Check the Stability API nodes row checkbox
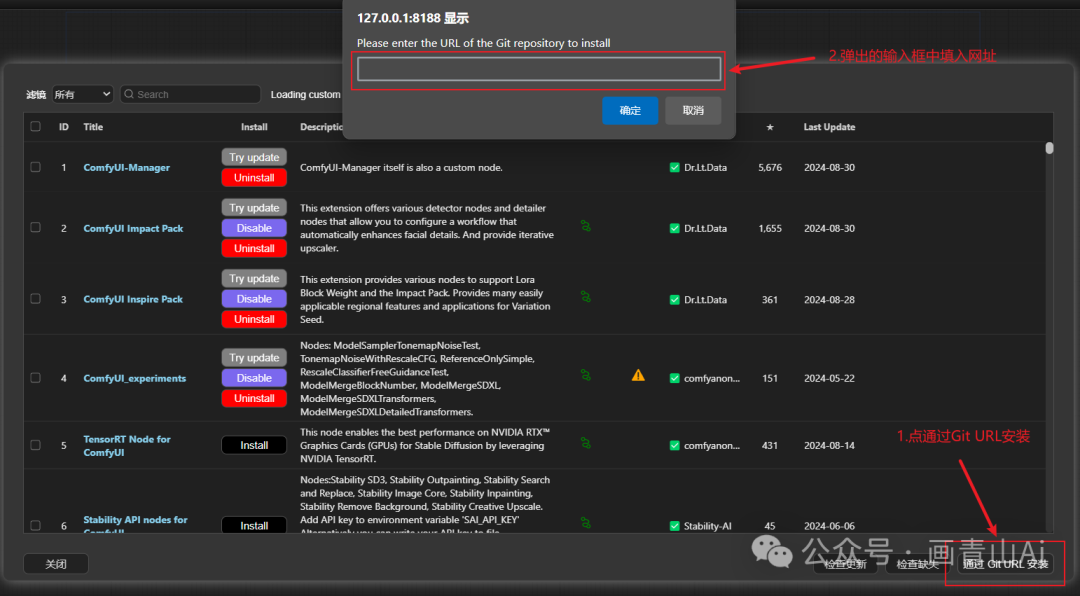This screenshot has width=1080, height=596. pos(36,525)
